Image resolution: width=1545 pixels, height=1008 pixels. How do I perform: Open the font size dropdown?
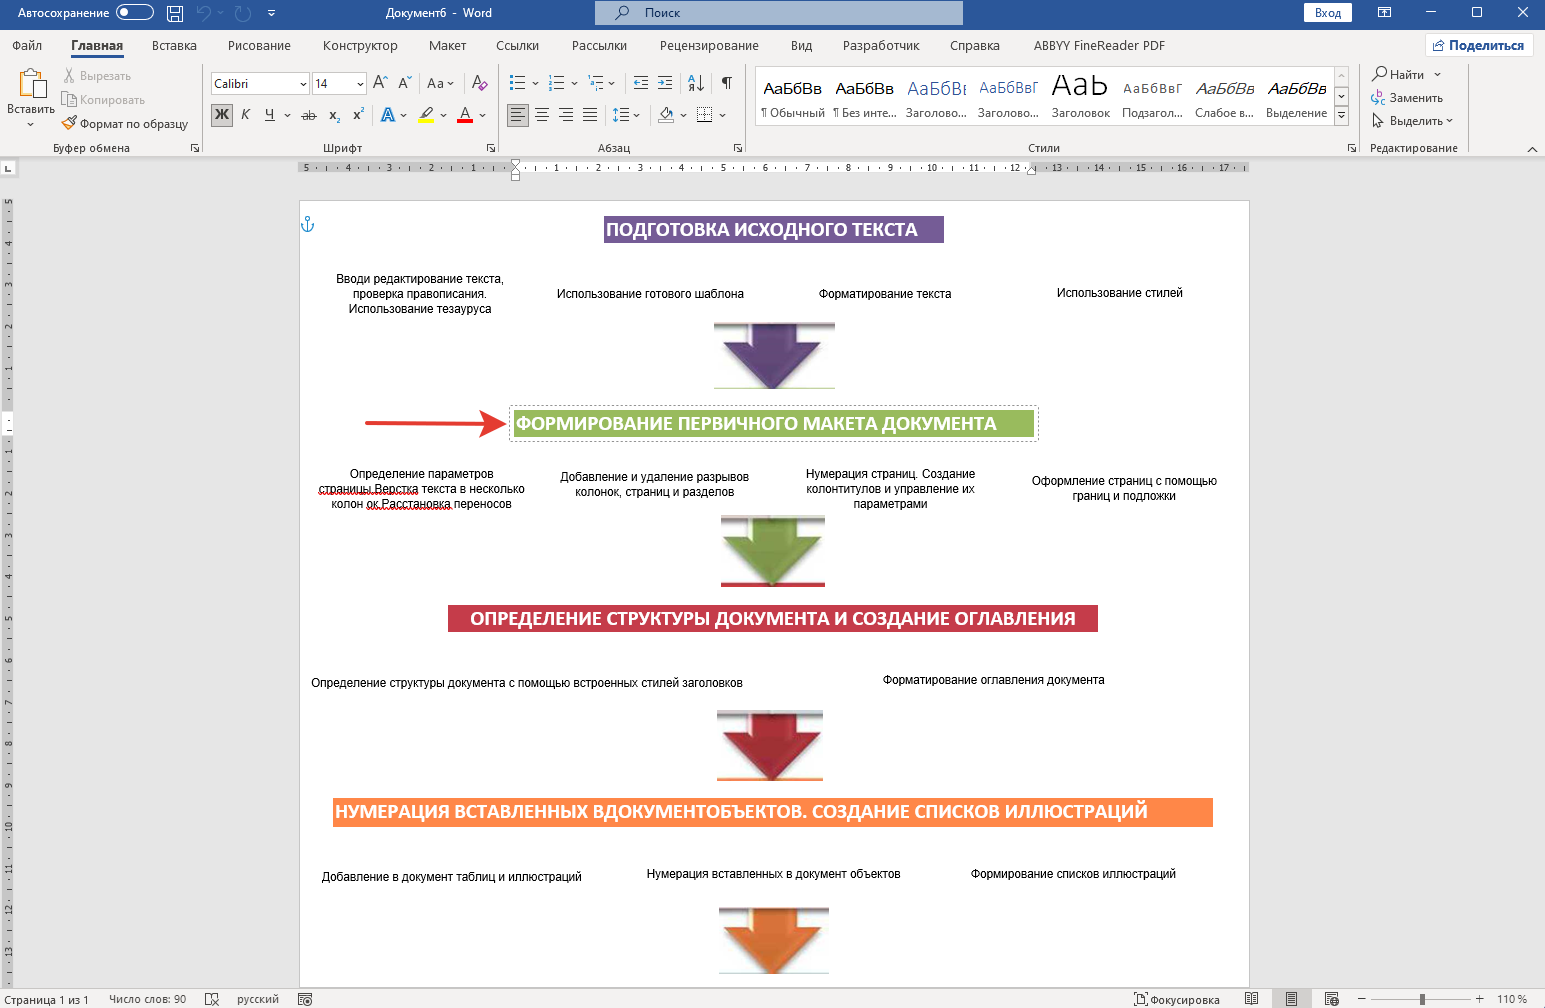coord(360,84)
